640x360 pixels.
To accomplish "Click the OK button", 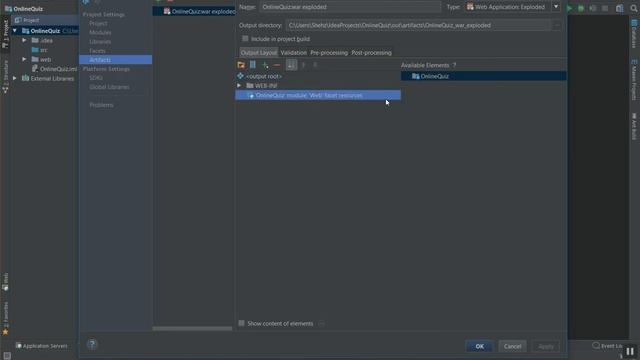I will (480, 346).
